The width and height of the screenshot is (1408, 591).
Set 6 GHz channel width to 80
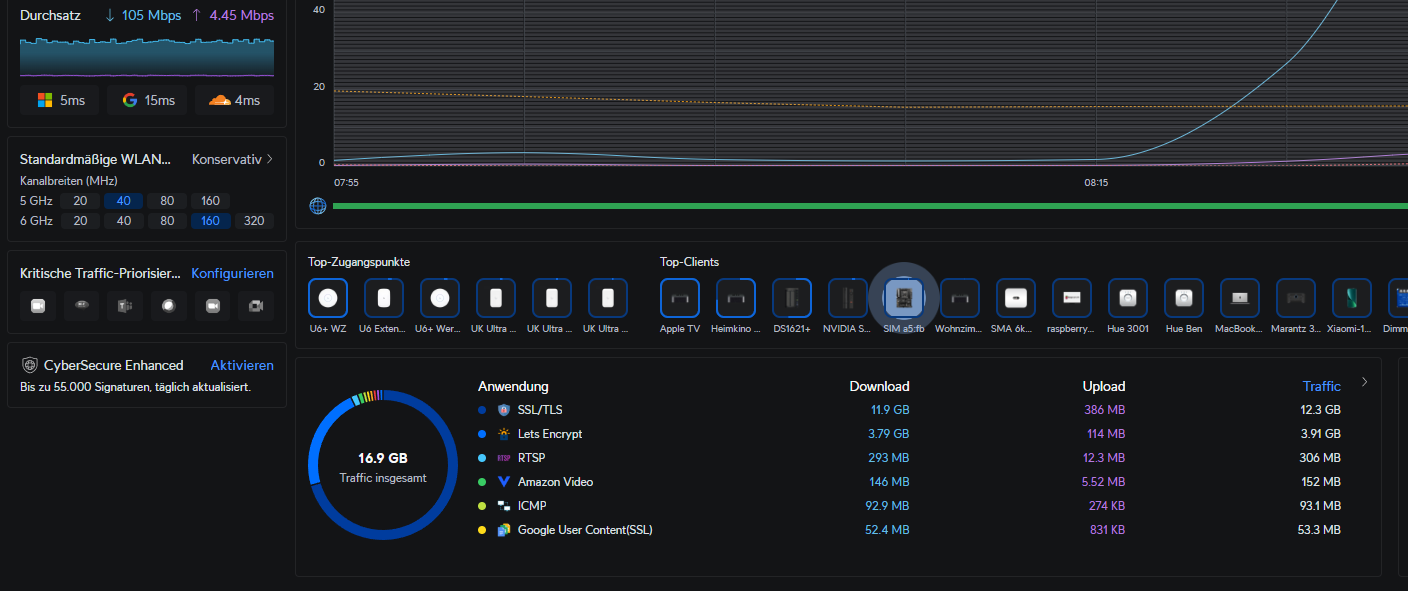(167, 221)
